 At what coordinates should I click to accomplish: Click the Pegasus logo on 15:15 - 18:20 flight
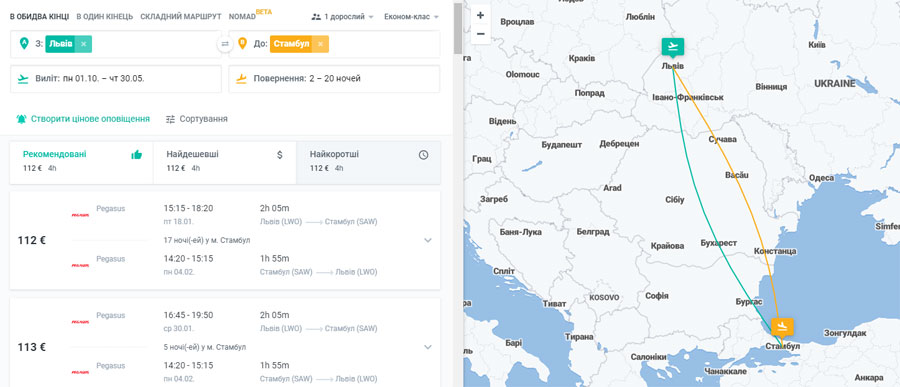(80, 215)
